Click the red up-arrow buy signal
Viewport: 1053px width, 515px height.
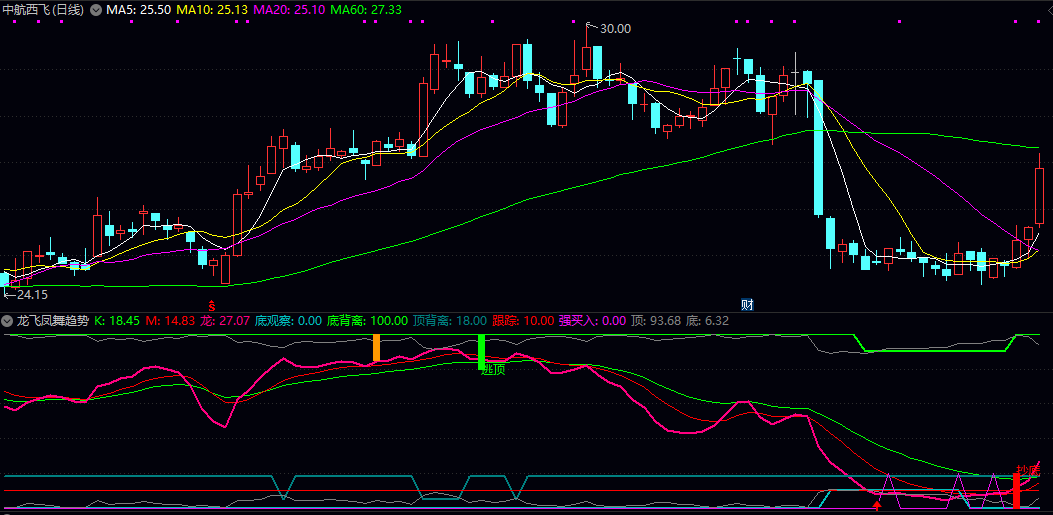point(877,505)
